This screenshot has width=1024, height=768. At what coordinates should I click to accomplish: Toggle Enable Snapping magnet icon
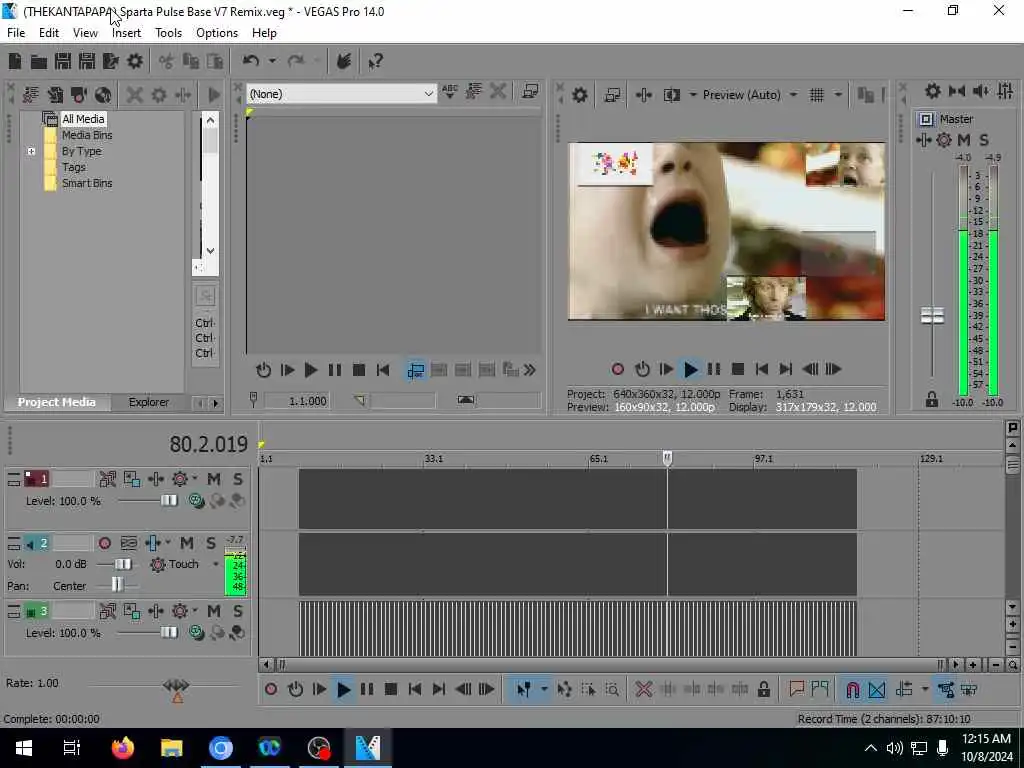pyautogui.click(x=853, y=690)
